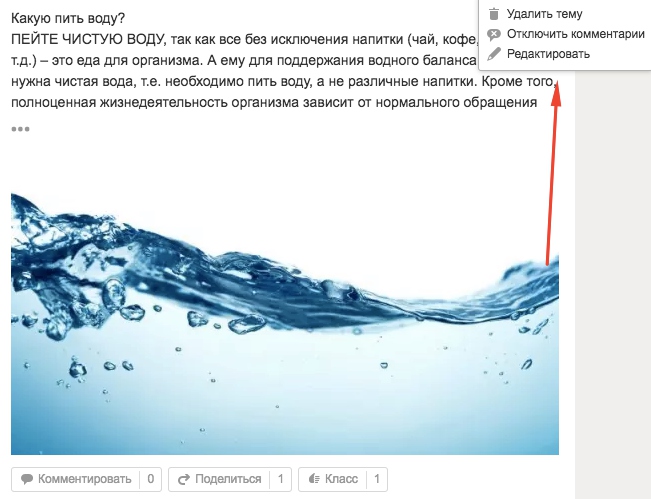This screenshot has height=499, width=651.
Task: Open the comment counter showing 0
Action: point(151,479)
